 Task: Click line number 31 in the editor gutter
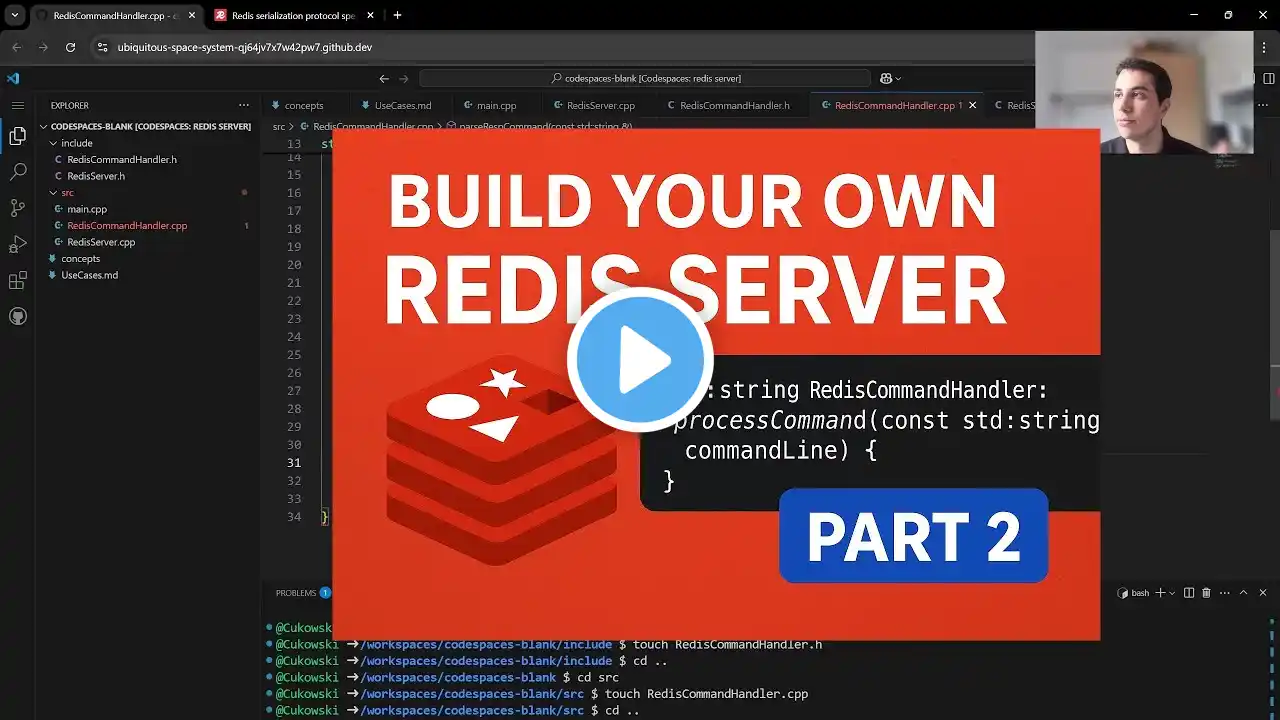point(294,463)
